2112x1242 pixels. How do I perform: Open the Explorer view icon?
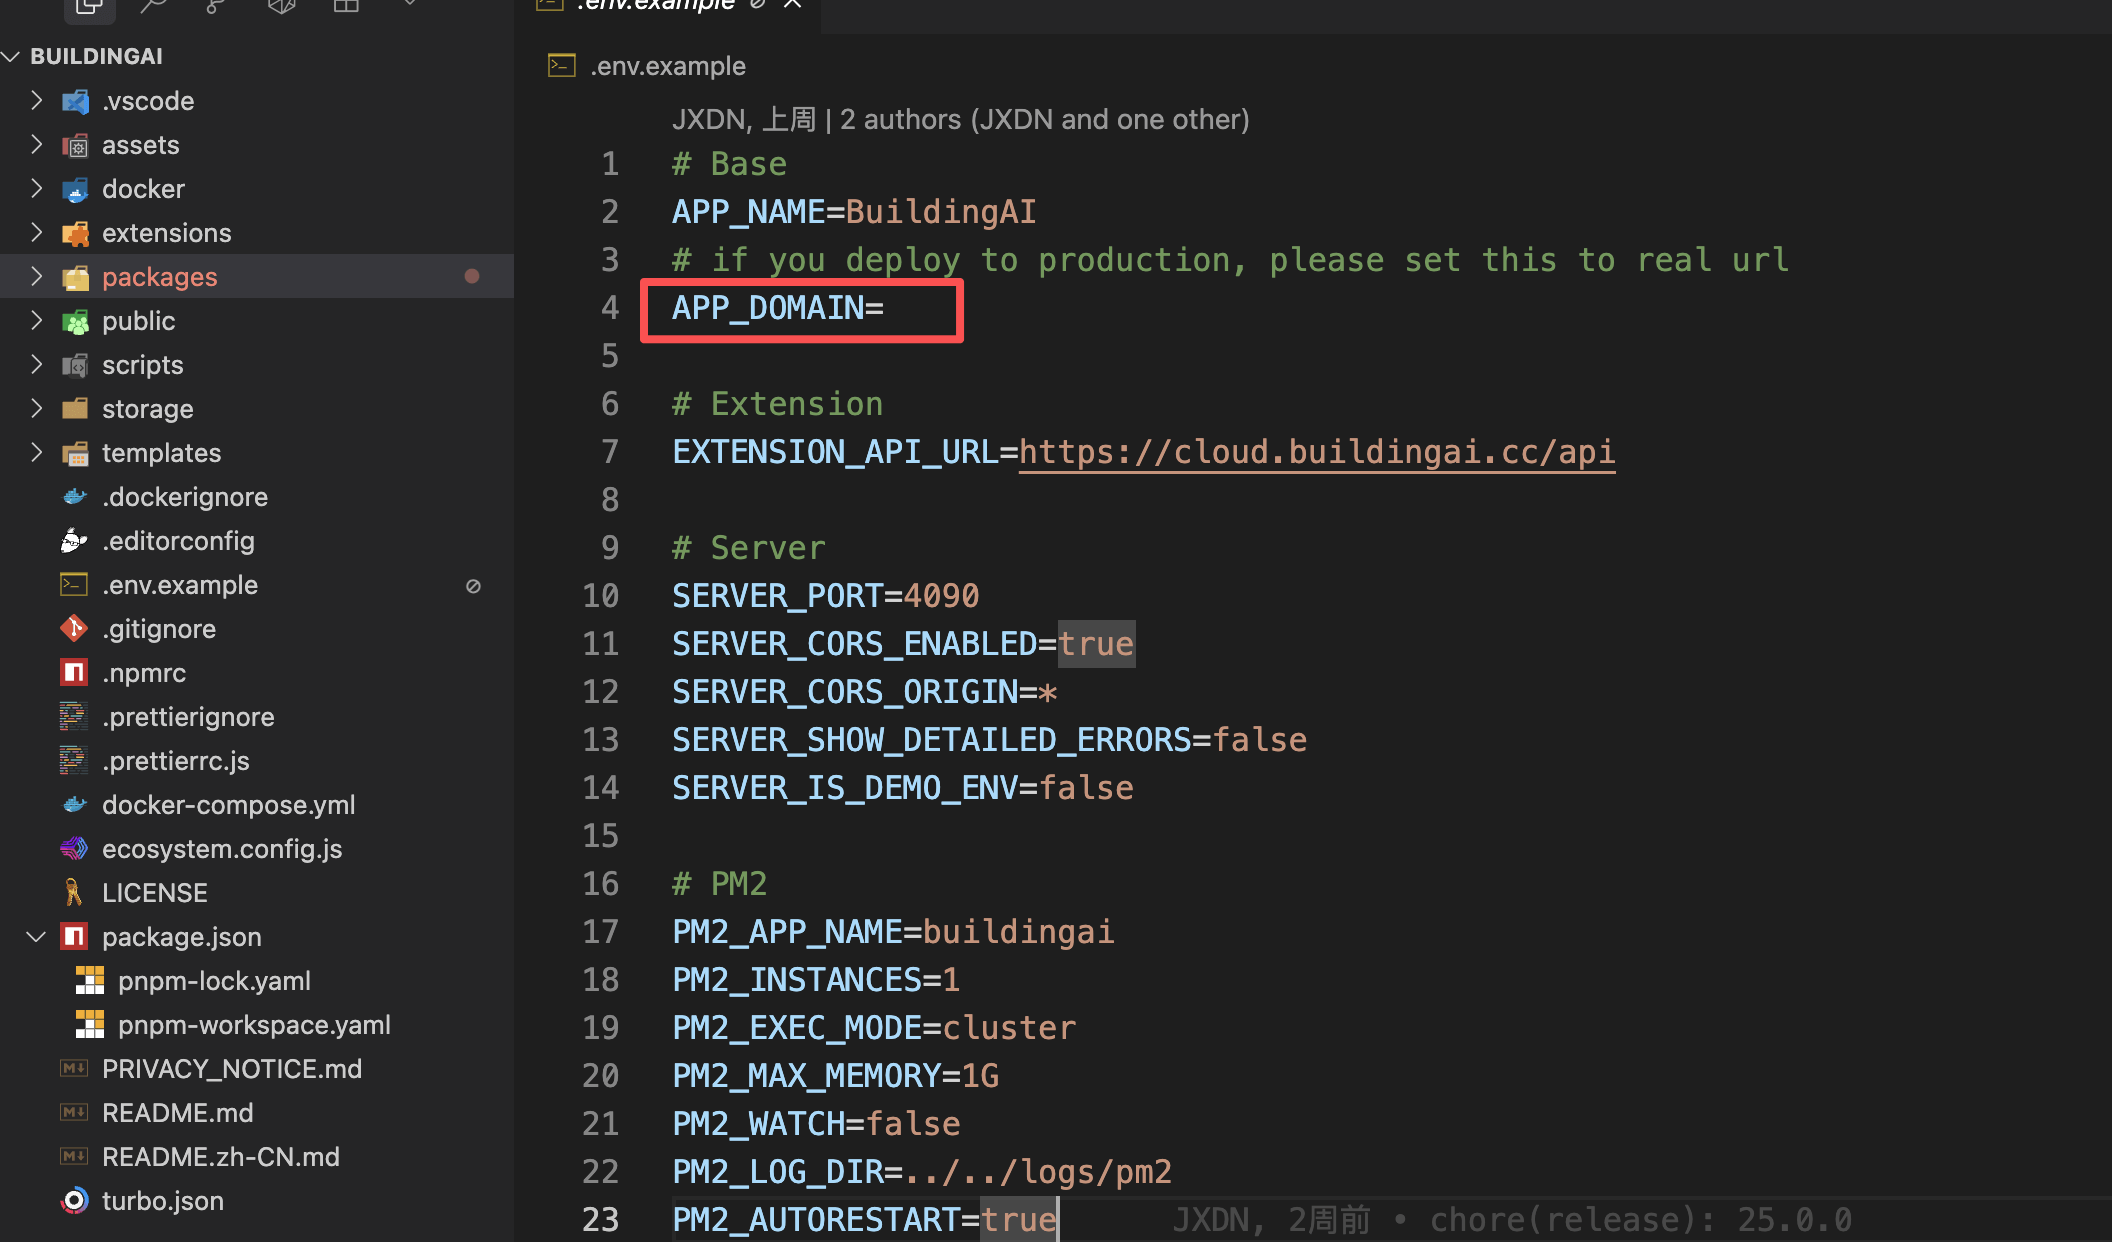(x=89, y=6)
